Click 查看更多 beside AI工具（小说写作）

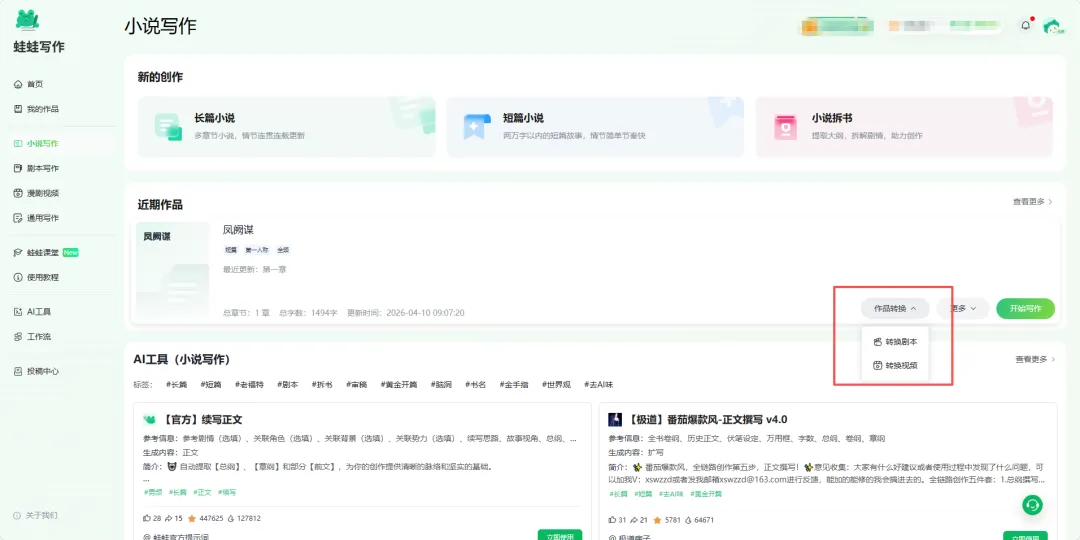click(x=1035, y=359)
